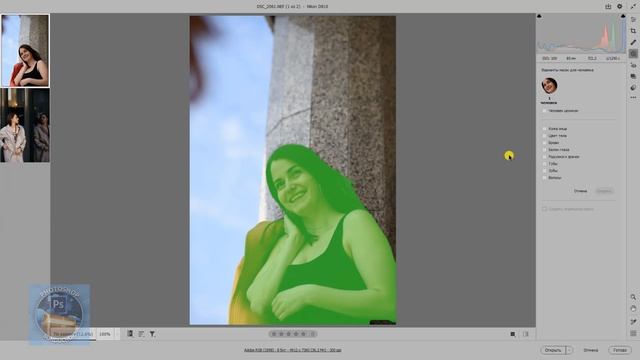Select the Hand pan tool

click(x=633, y=309)
